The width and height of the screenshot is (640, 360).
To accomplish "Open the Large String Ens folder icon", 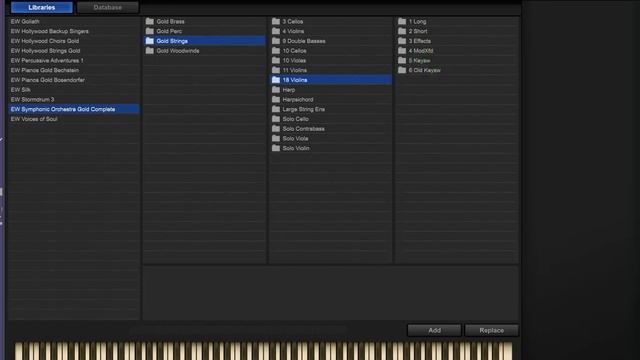I will [x=276, y=109].
